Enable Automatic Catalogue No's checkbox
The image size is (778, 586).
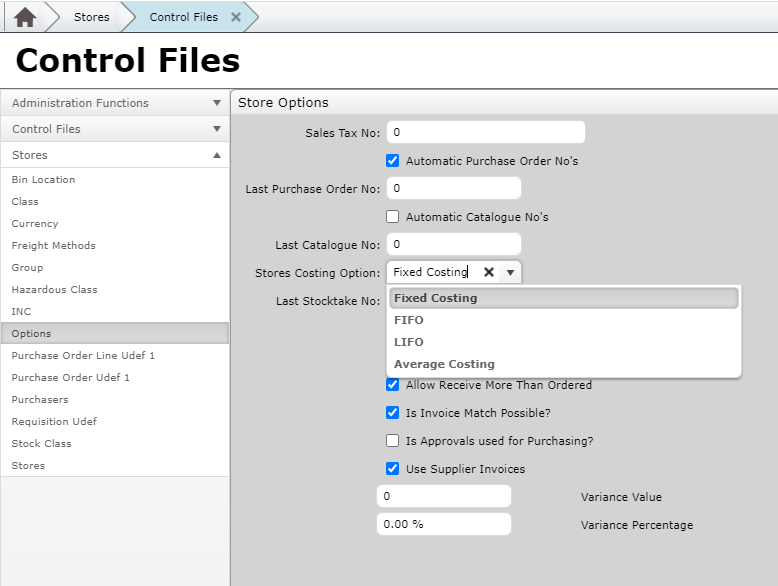(x=393, y=217)
